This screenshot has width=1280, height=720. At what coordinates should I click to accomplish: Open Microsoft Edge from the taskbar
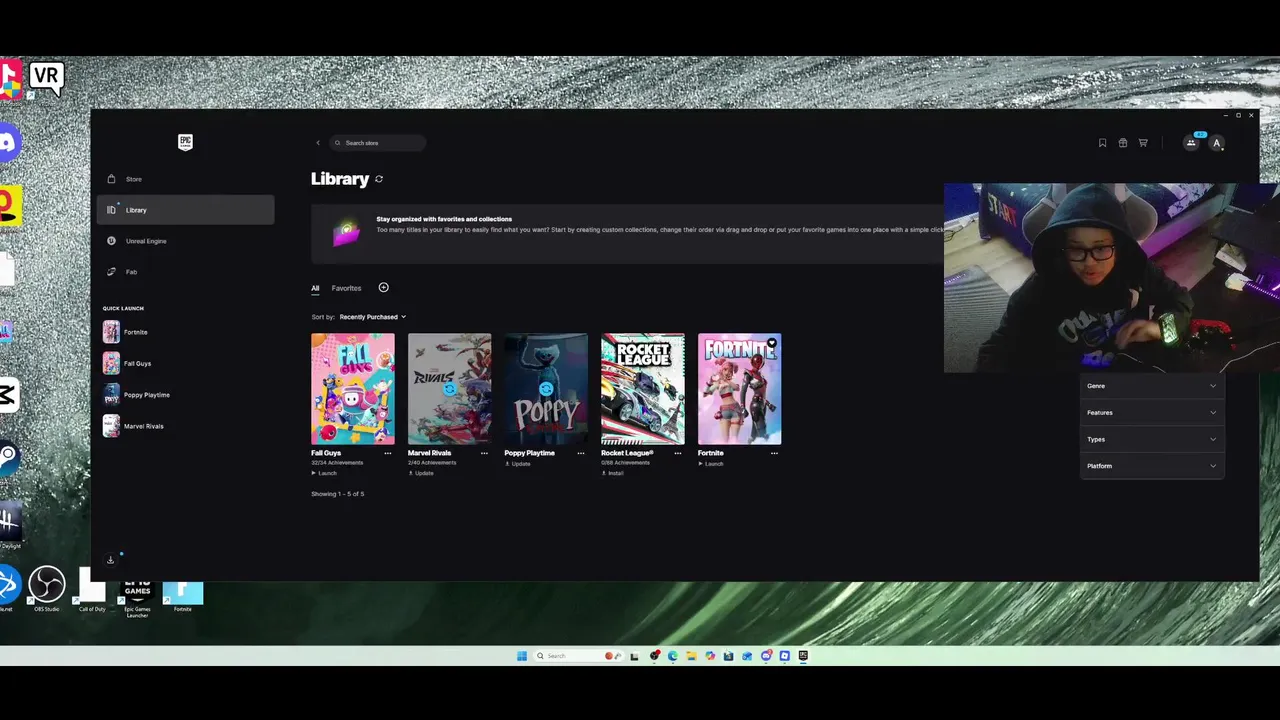(x=673, y=656)
